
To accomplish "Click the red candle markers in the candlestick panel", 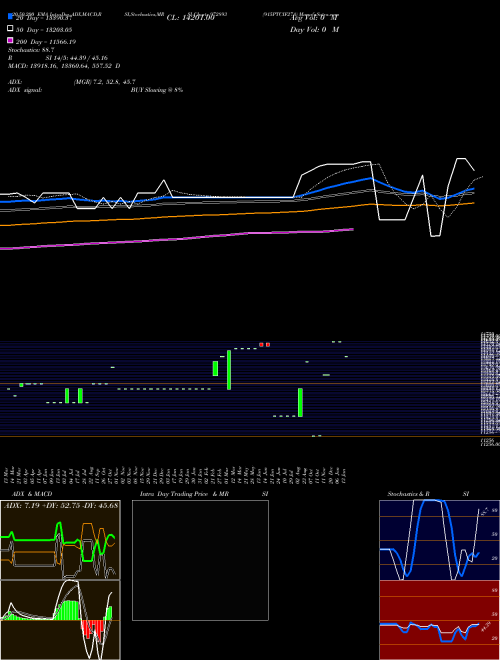I will [x=264, y=345].
